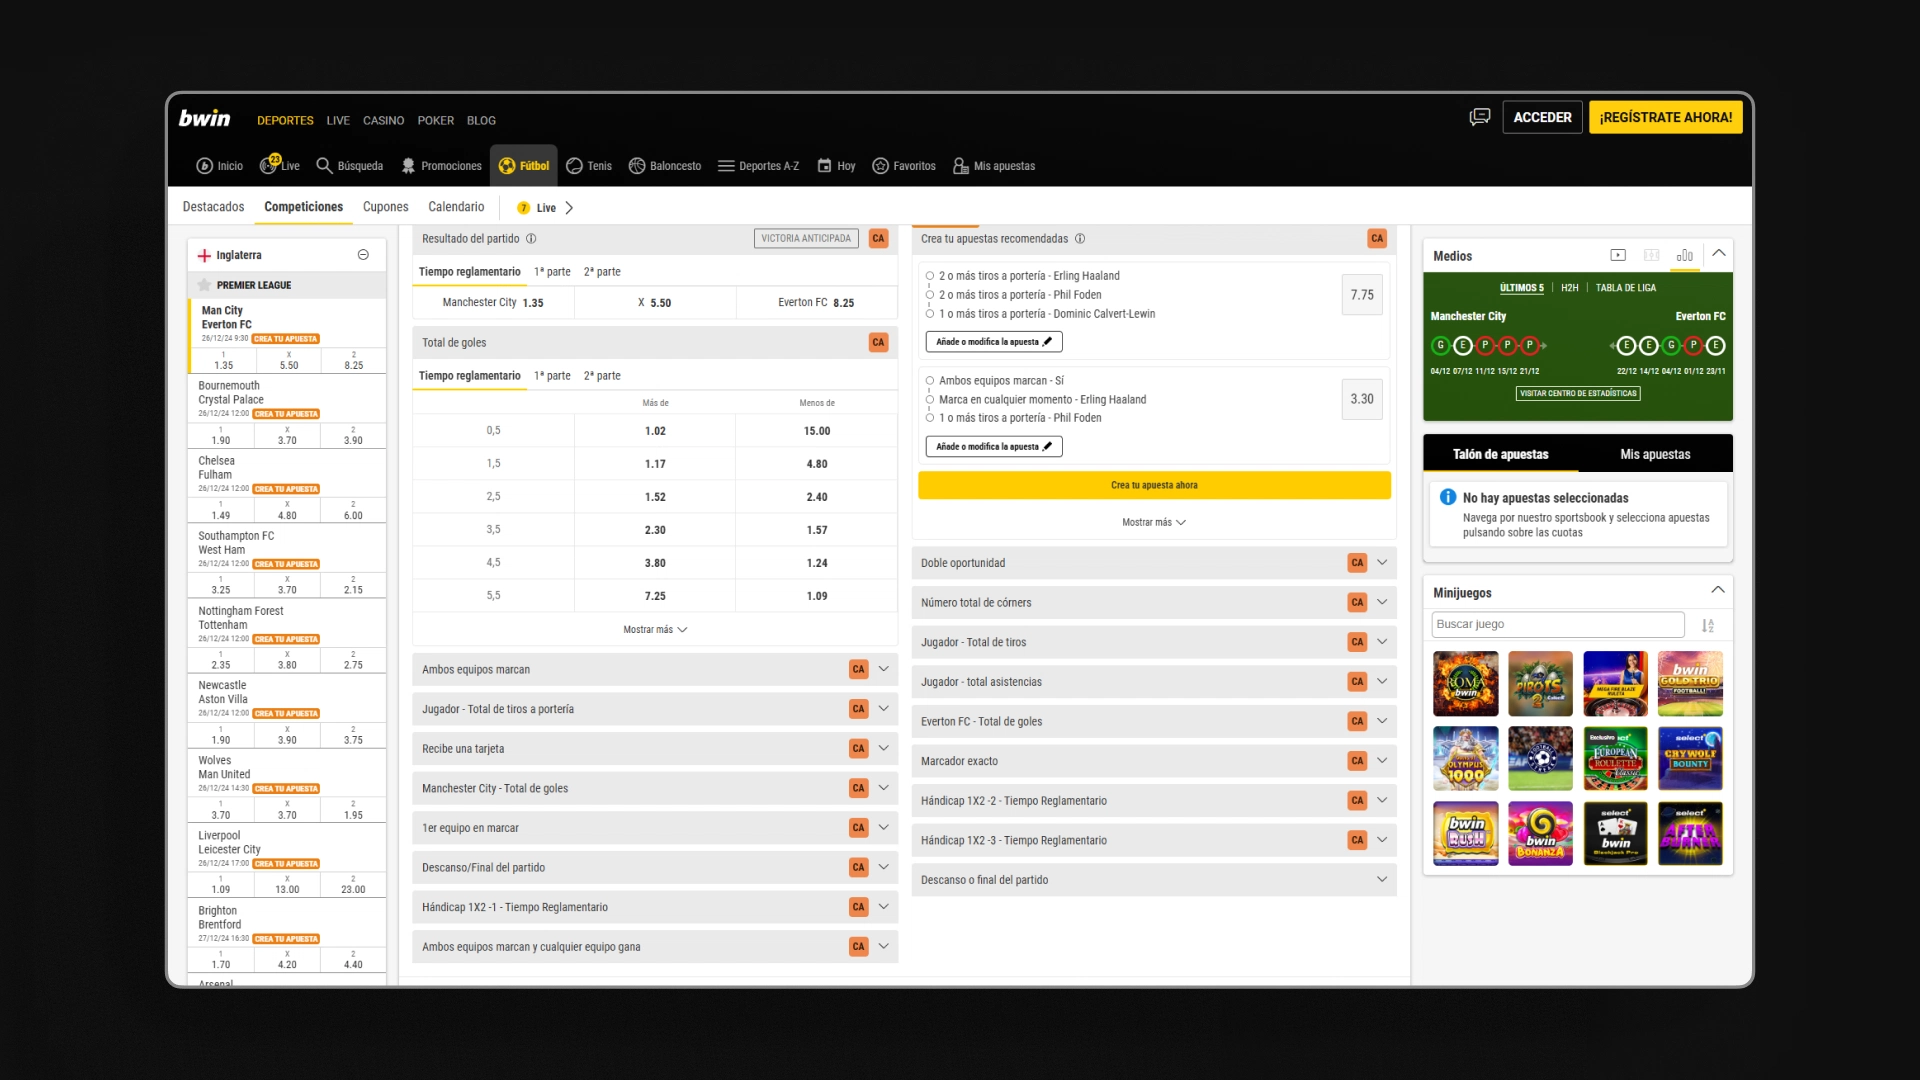Show more Total de goles lines
The height and width of the screenshot is (1080, 1920).
[655, 630]
